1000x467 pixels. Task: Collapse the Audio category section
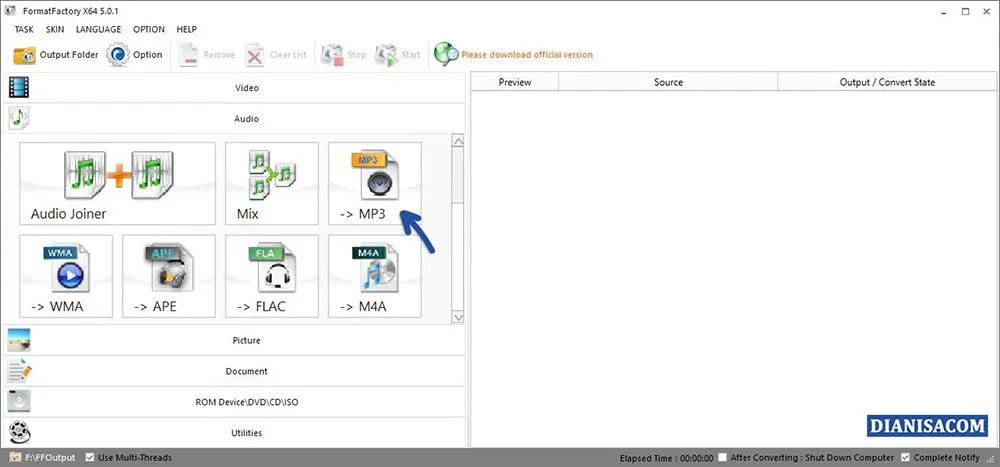(x=235, y=119)
